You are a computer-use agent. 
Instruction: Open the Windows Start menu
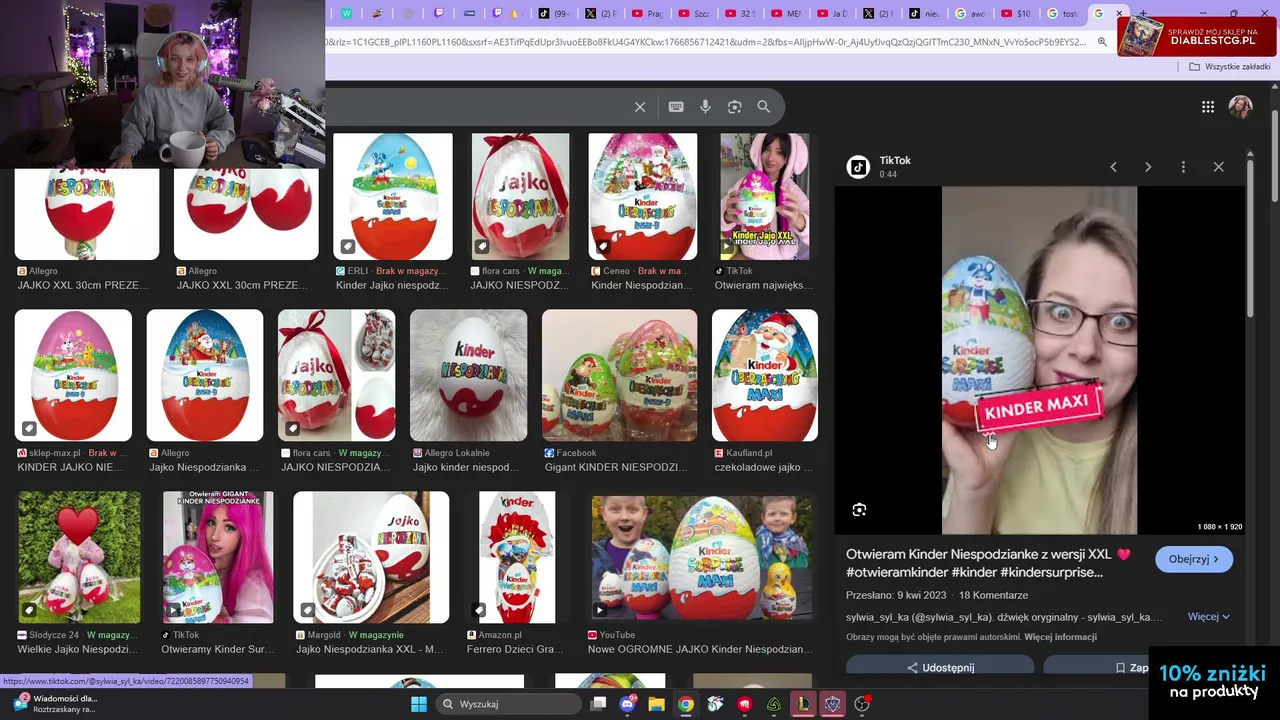(x=418, y=704)
